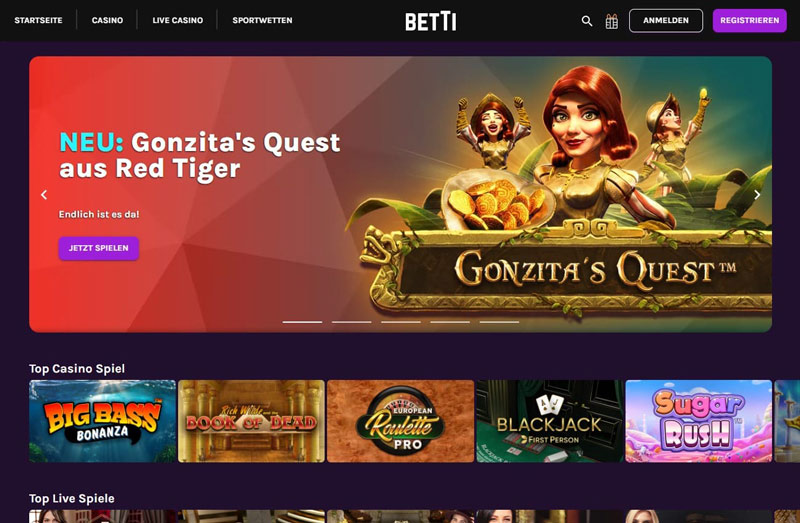Open Big Bass Bonanza game tile

click(x=103, y=421)
